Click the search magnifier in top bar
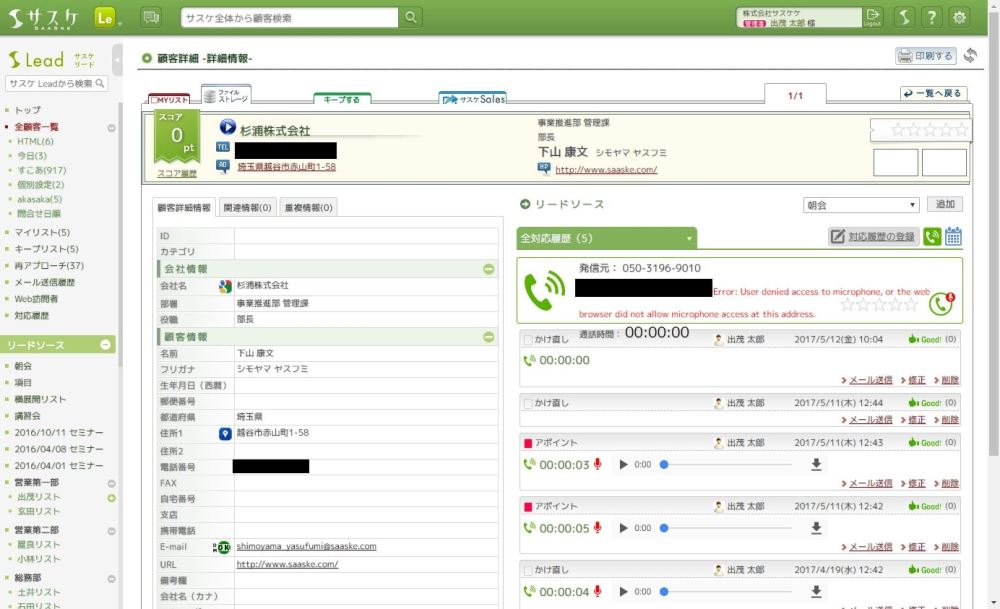The height and width of the screenshot is (609, 1000). pos(411,18)
